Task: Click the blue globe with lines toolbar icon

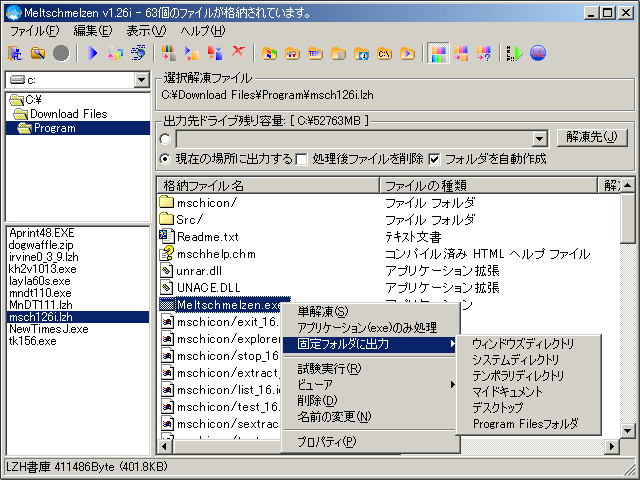Action: (139, 53)
